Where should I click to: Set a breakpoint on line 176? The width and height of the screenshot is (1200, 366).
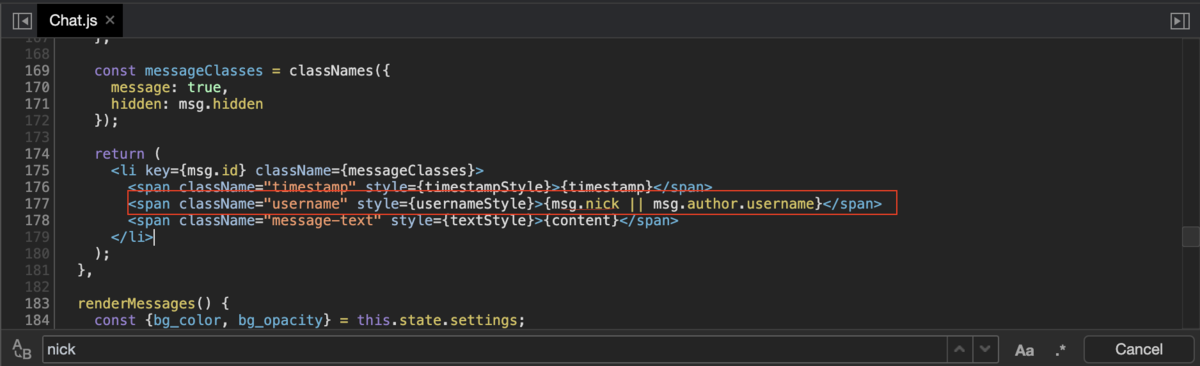[x=36, y=187]
